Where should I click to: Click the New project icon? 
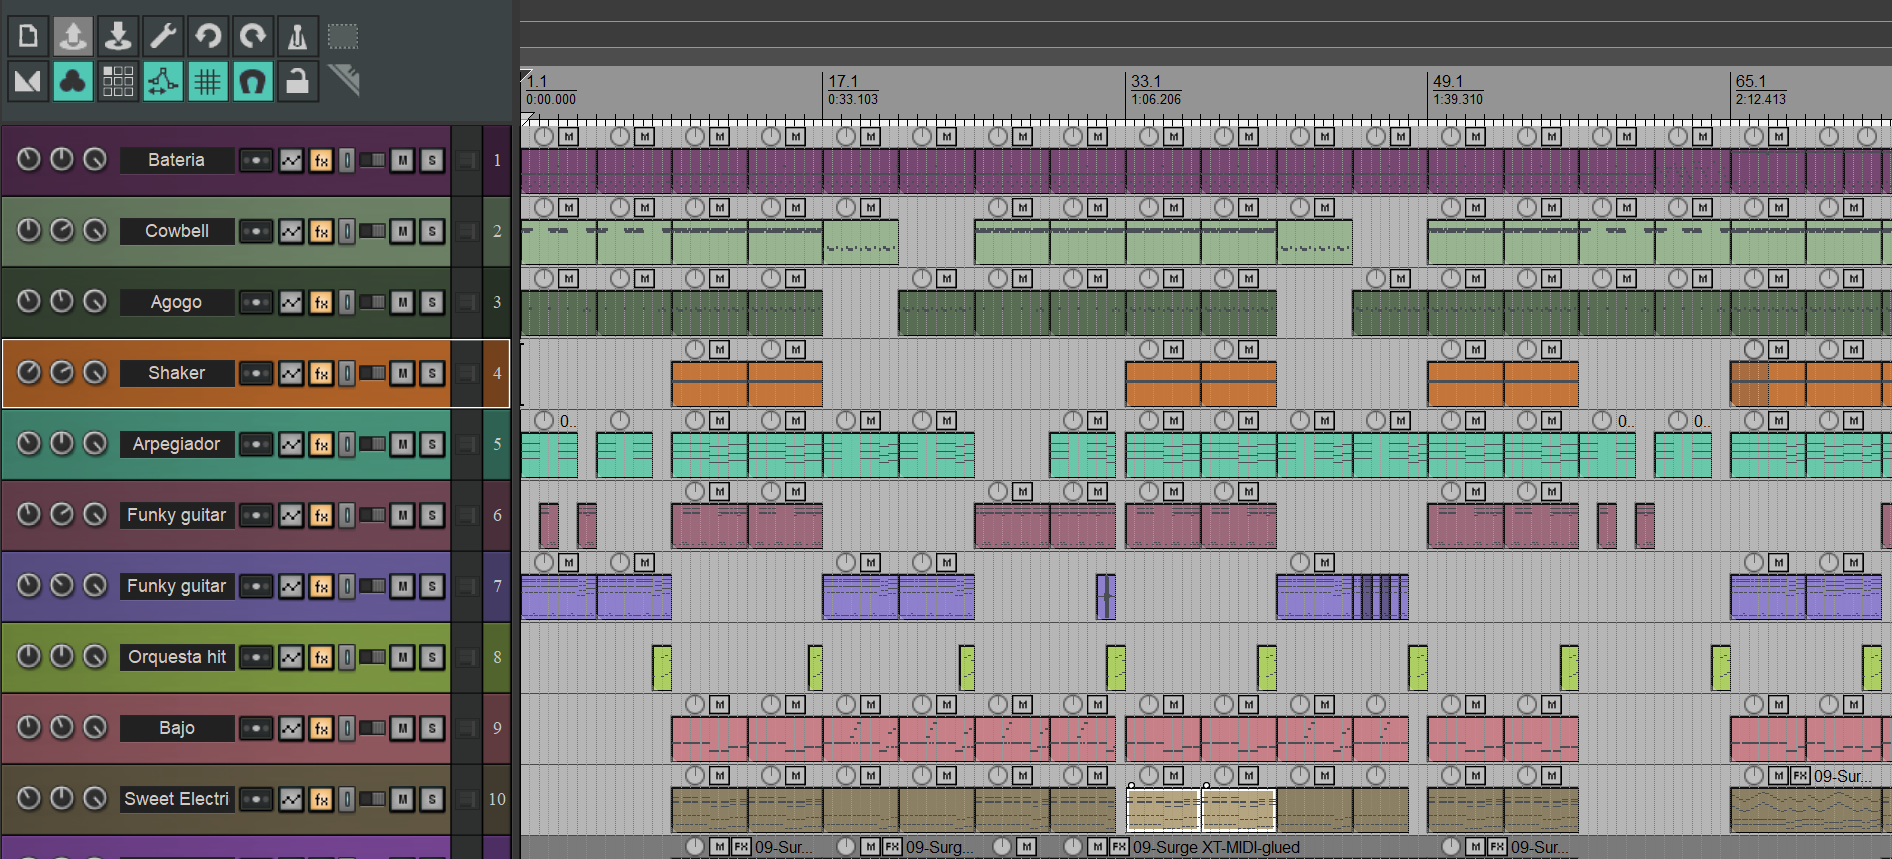pyautogui.click(x=28, y=37)
